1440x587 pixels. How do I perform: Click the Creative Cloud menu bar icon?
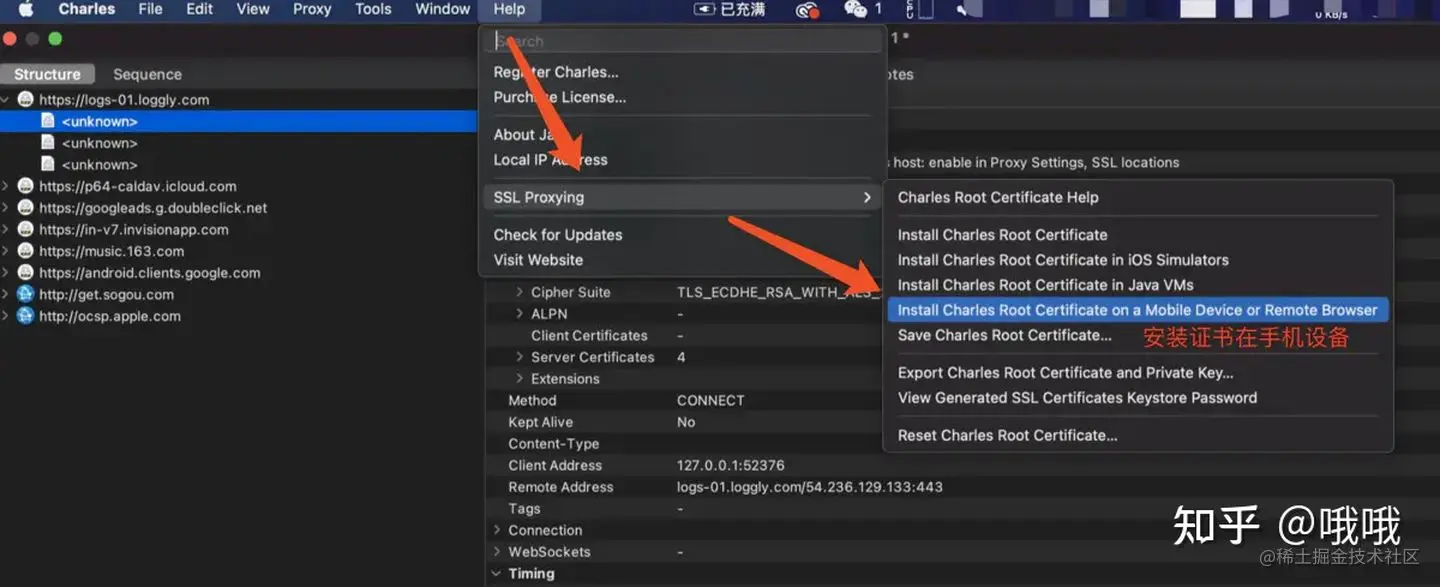coord(807,10)
